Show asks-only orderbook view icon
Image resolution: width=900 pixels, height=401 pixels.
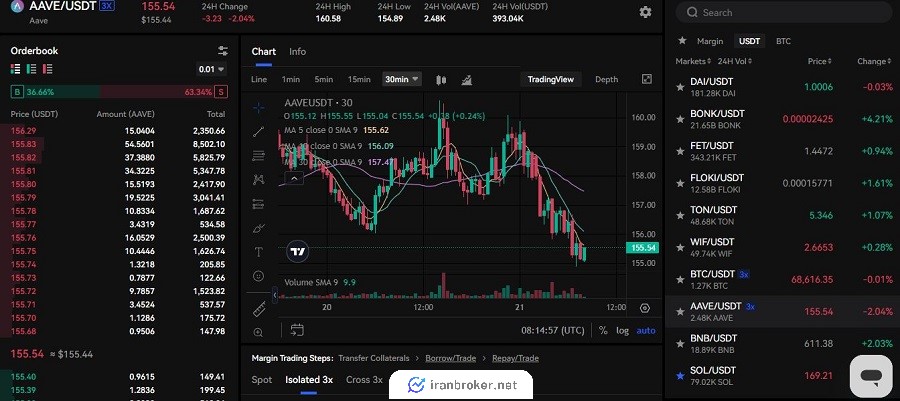[47, 69]
